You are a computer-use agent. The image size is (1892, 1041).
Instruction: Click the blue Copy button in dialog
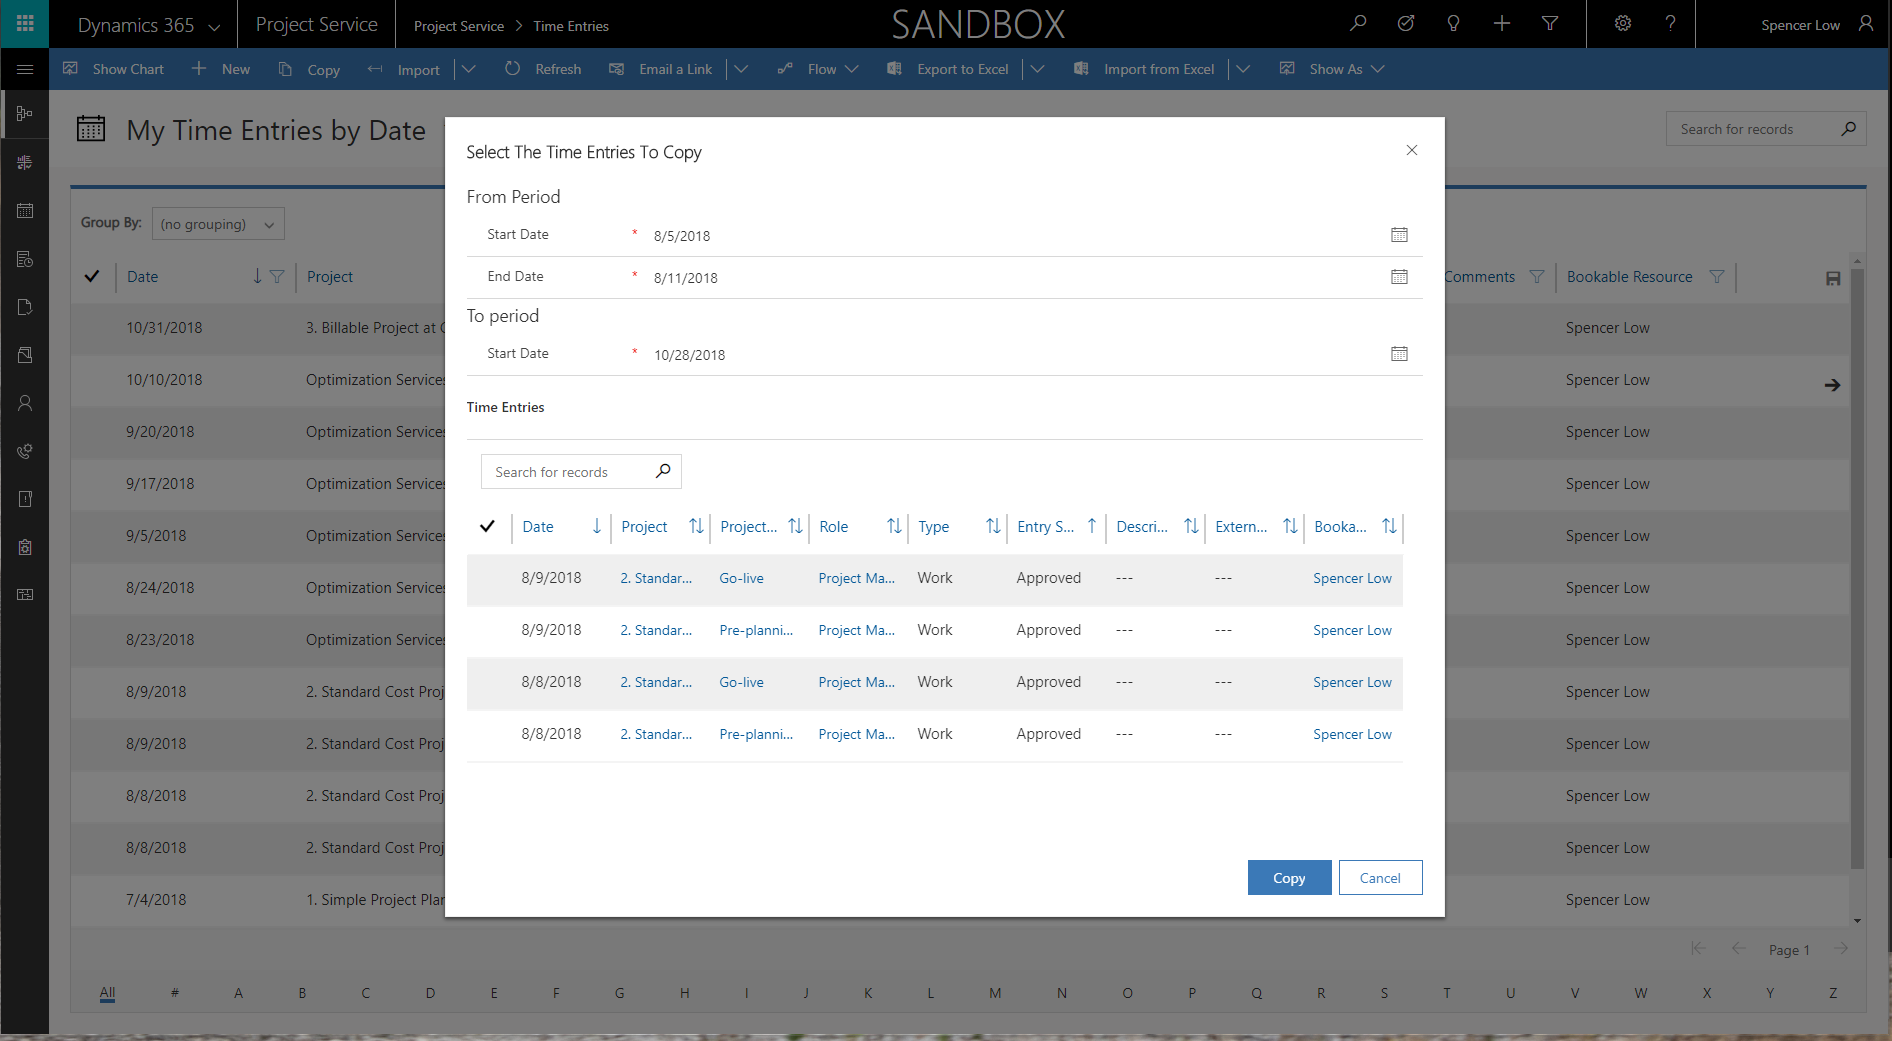(x=1289, y=878)
